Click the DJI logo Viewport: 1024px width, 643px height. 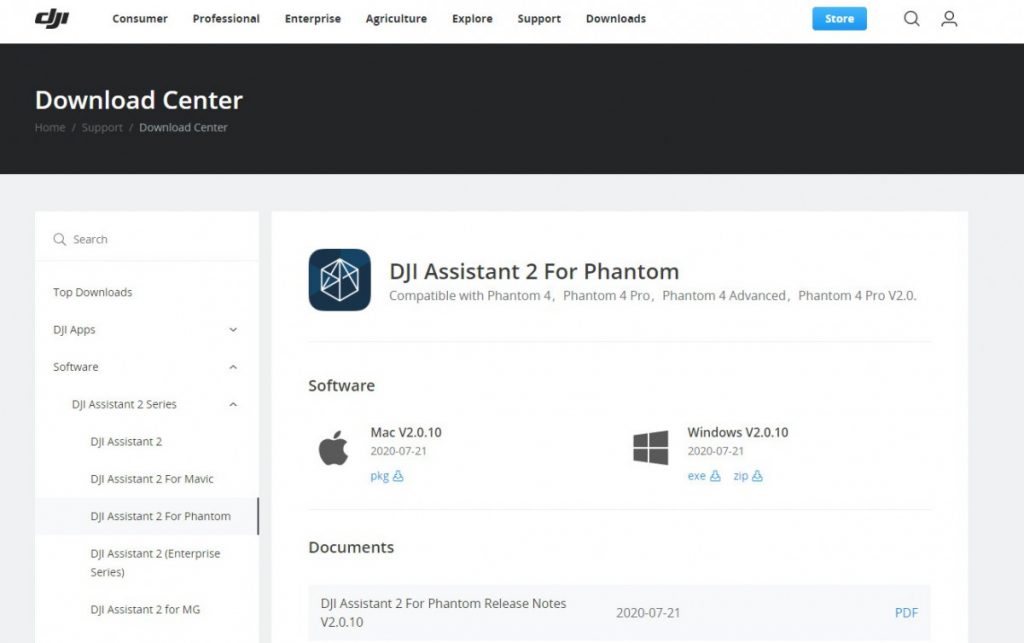point(52,18)
